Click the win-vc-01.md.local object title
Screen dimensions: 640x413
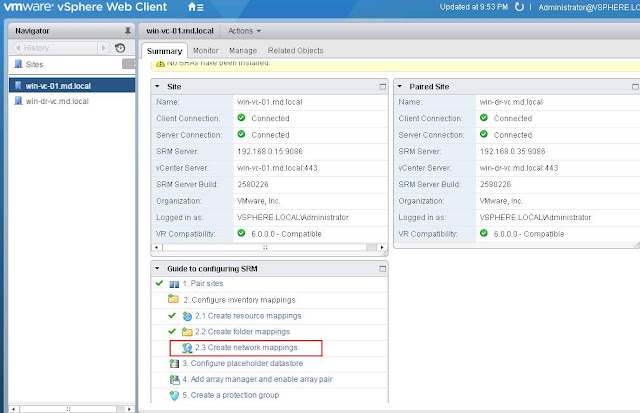[180, 31]
